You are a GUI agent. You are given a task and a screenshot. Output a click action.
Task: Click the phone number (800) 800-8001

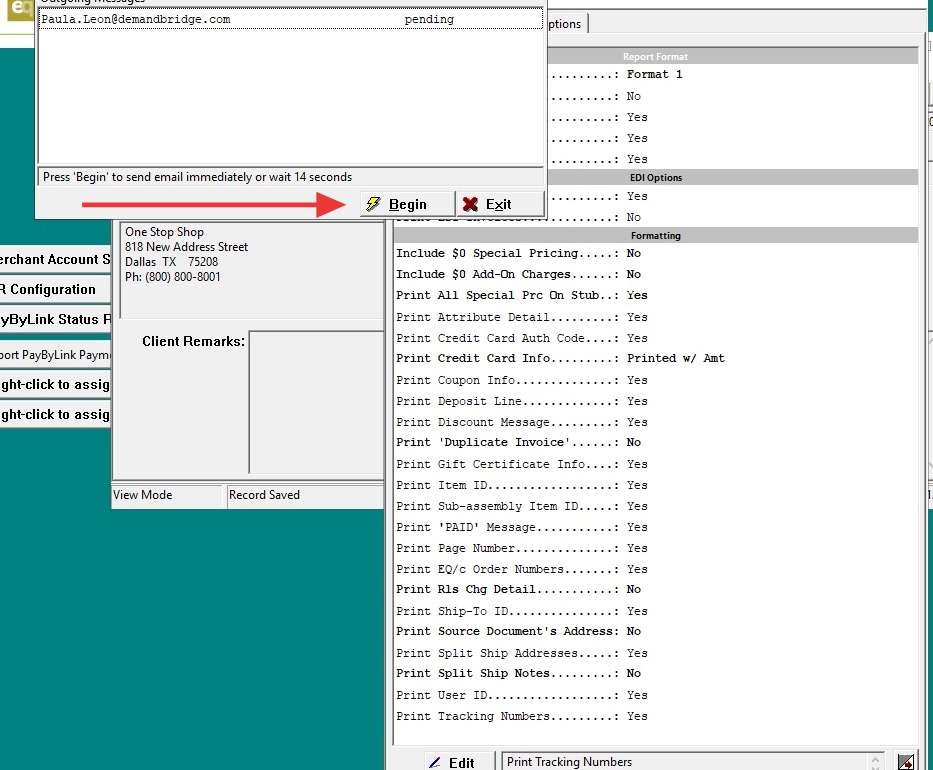click(x=182, y=277)
